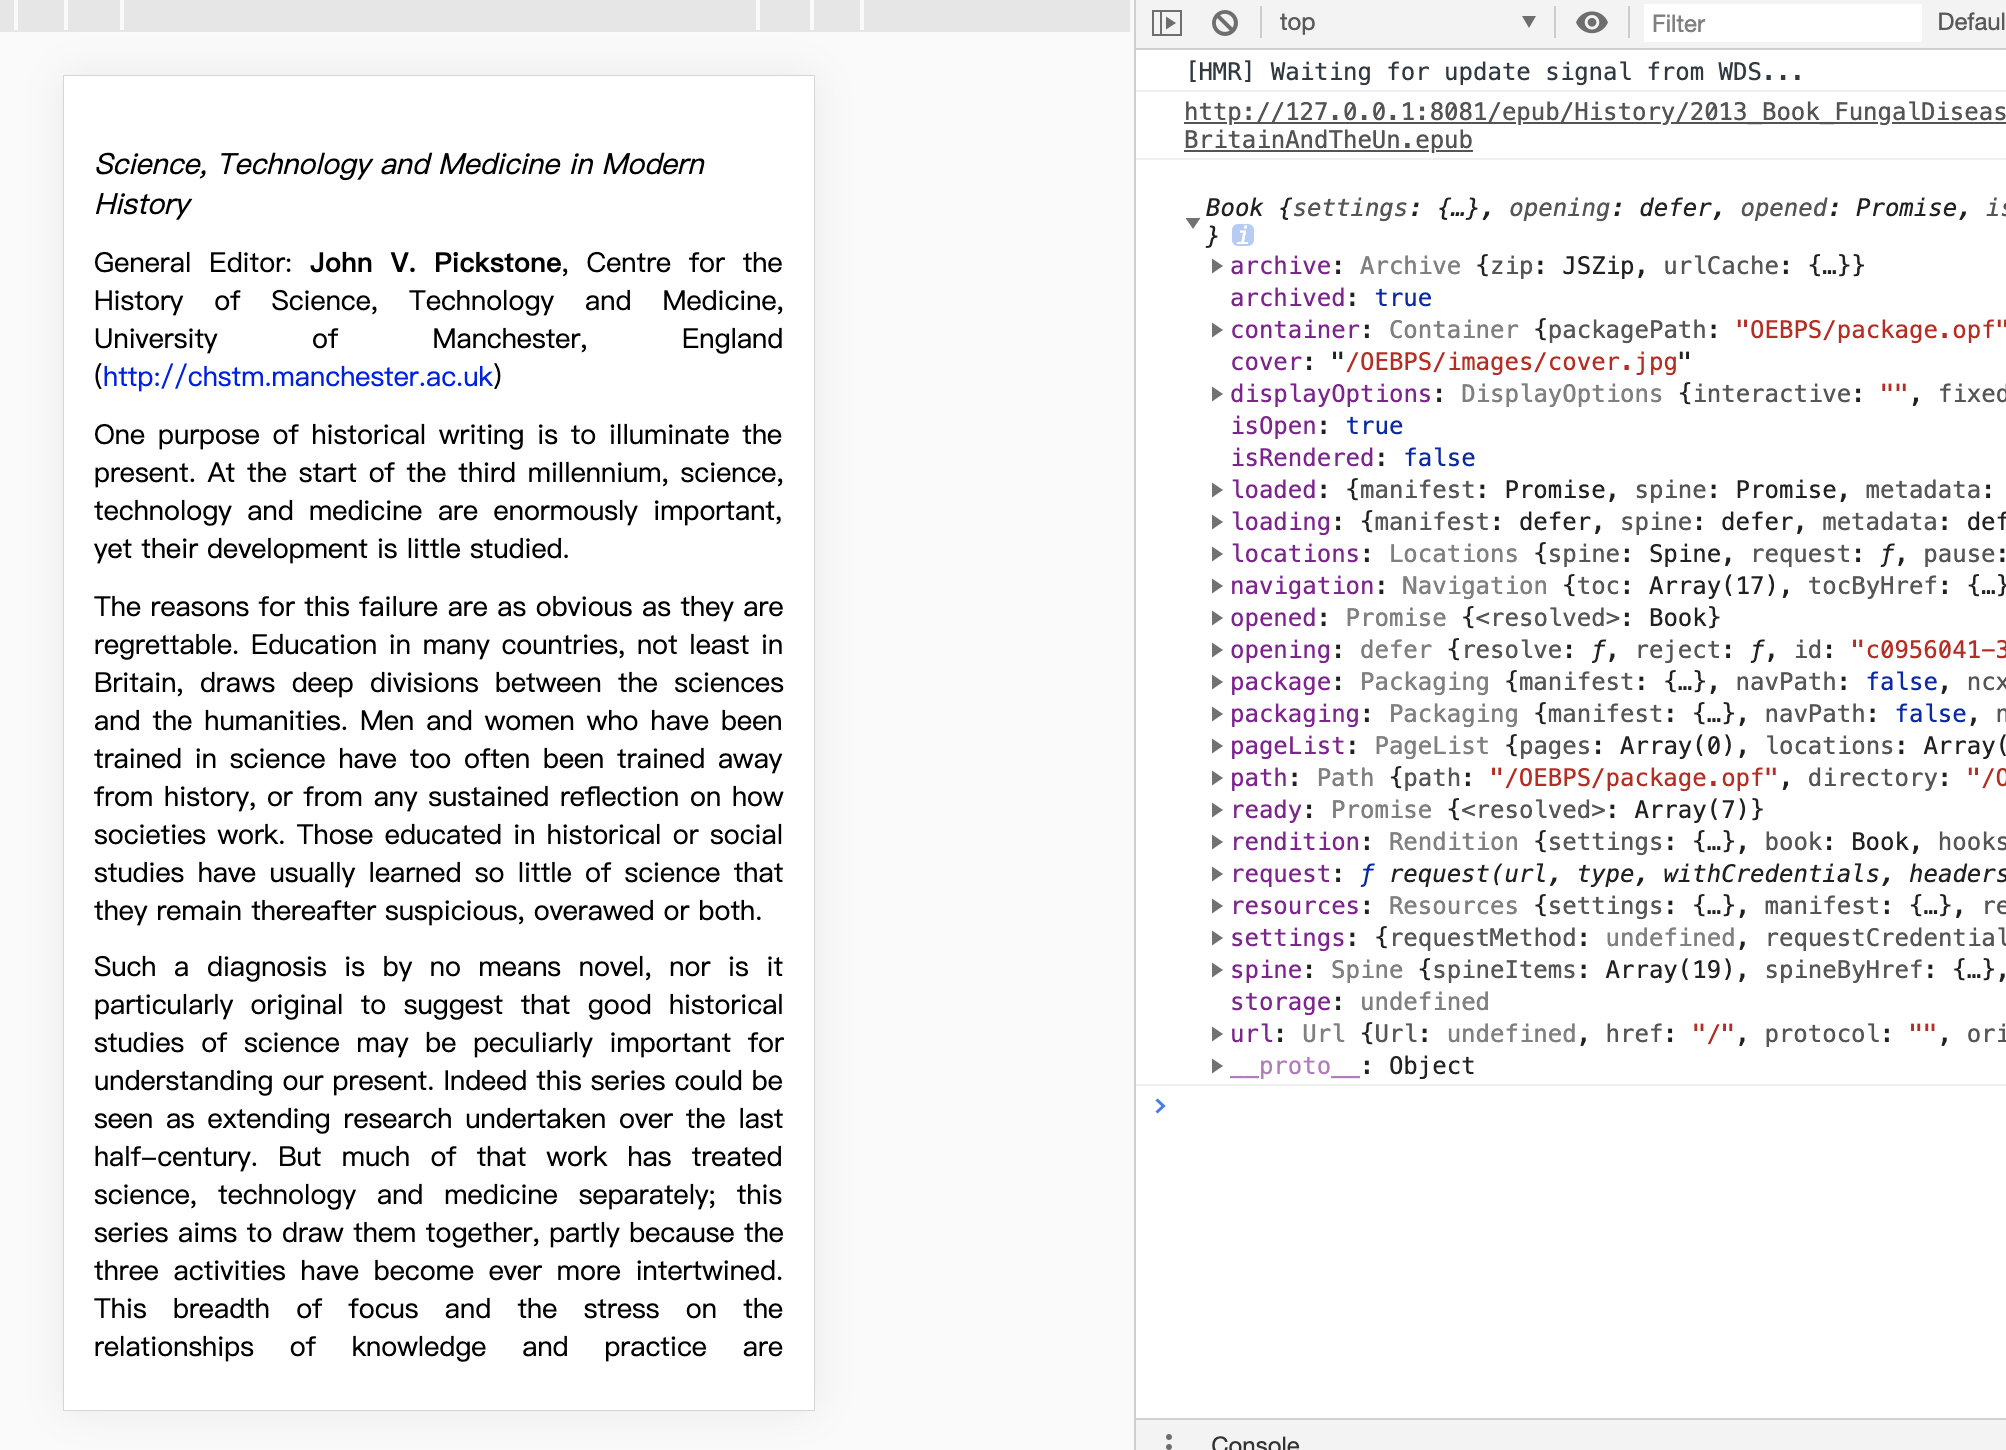Screen dimensions: 2006x1450
Task: Expand the loaded property
Action: click(x=1216, y=490)
